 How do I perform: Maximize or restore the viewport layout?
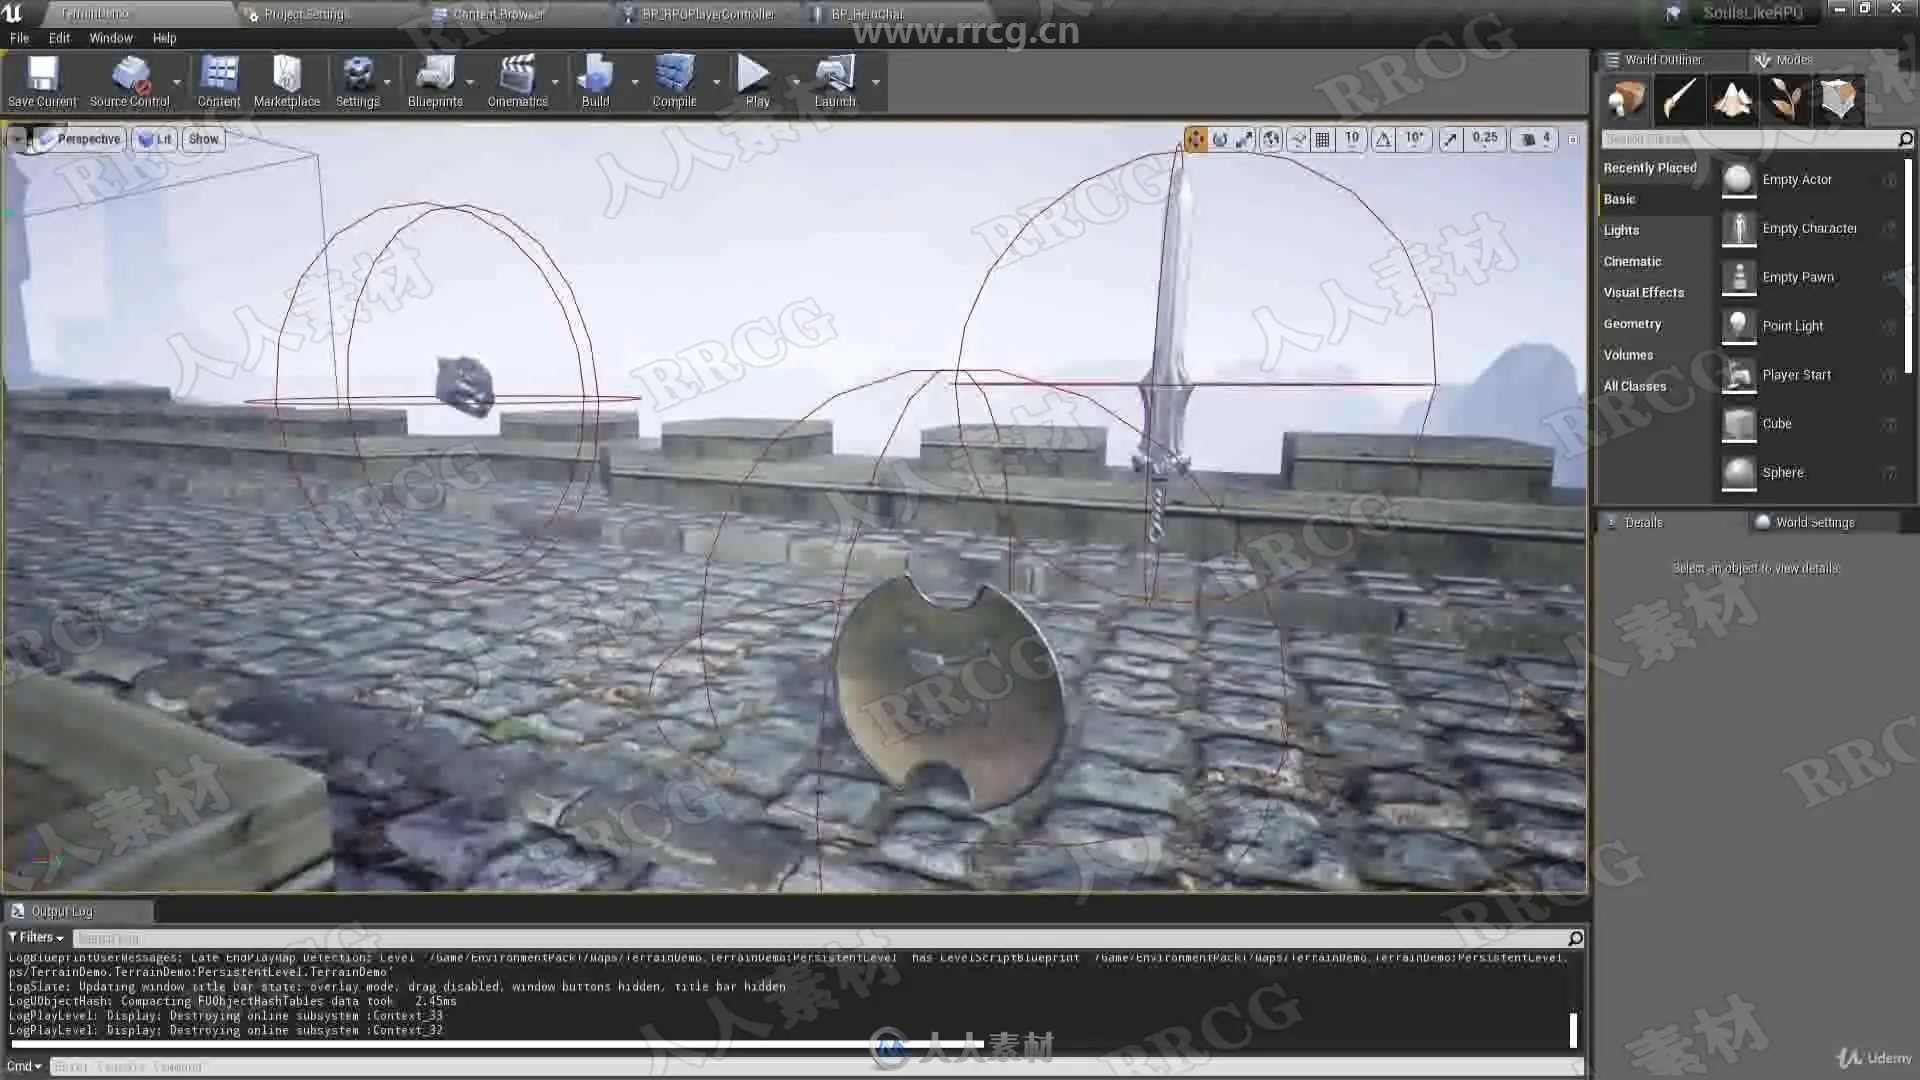click(x=1573, y=140)
